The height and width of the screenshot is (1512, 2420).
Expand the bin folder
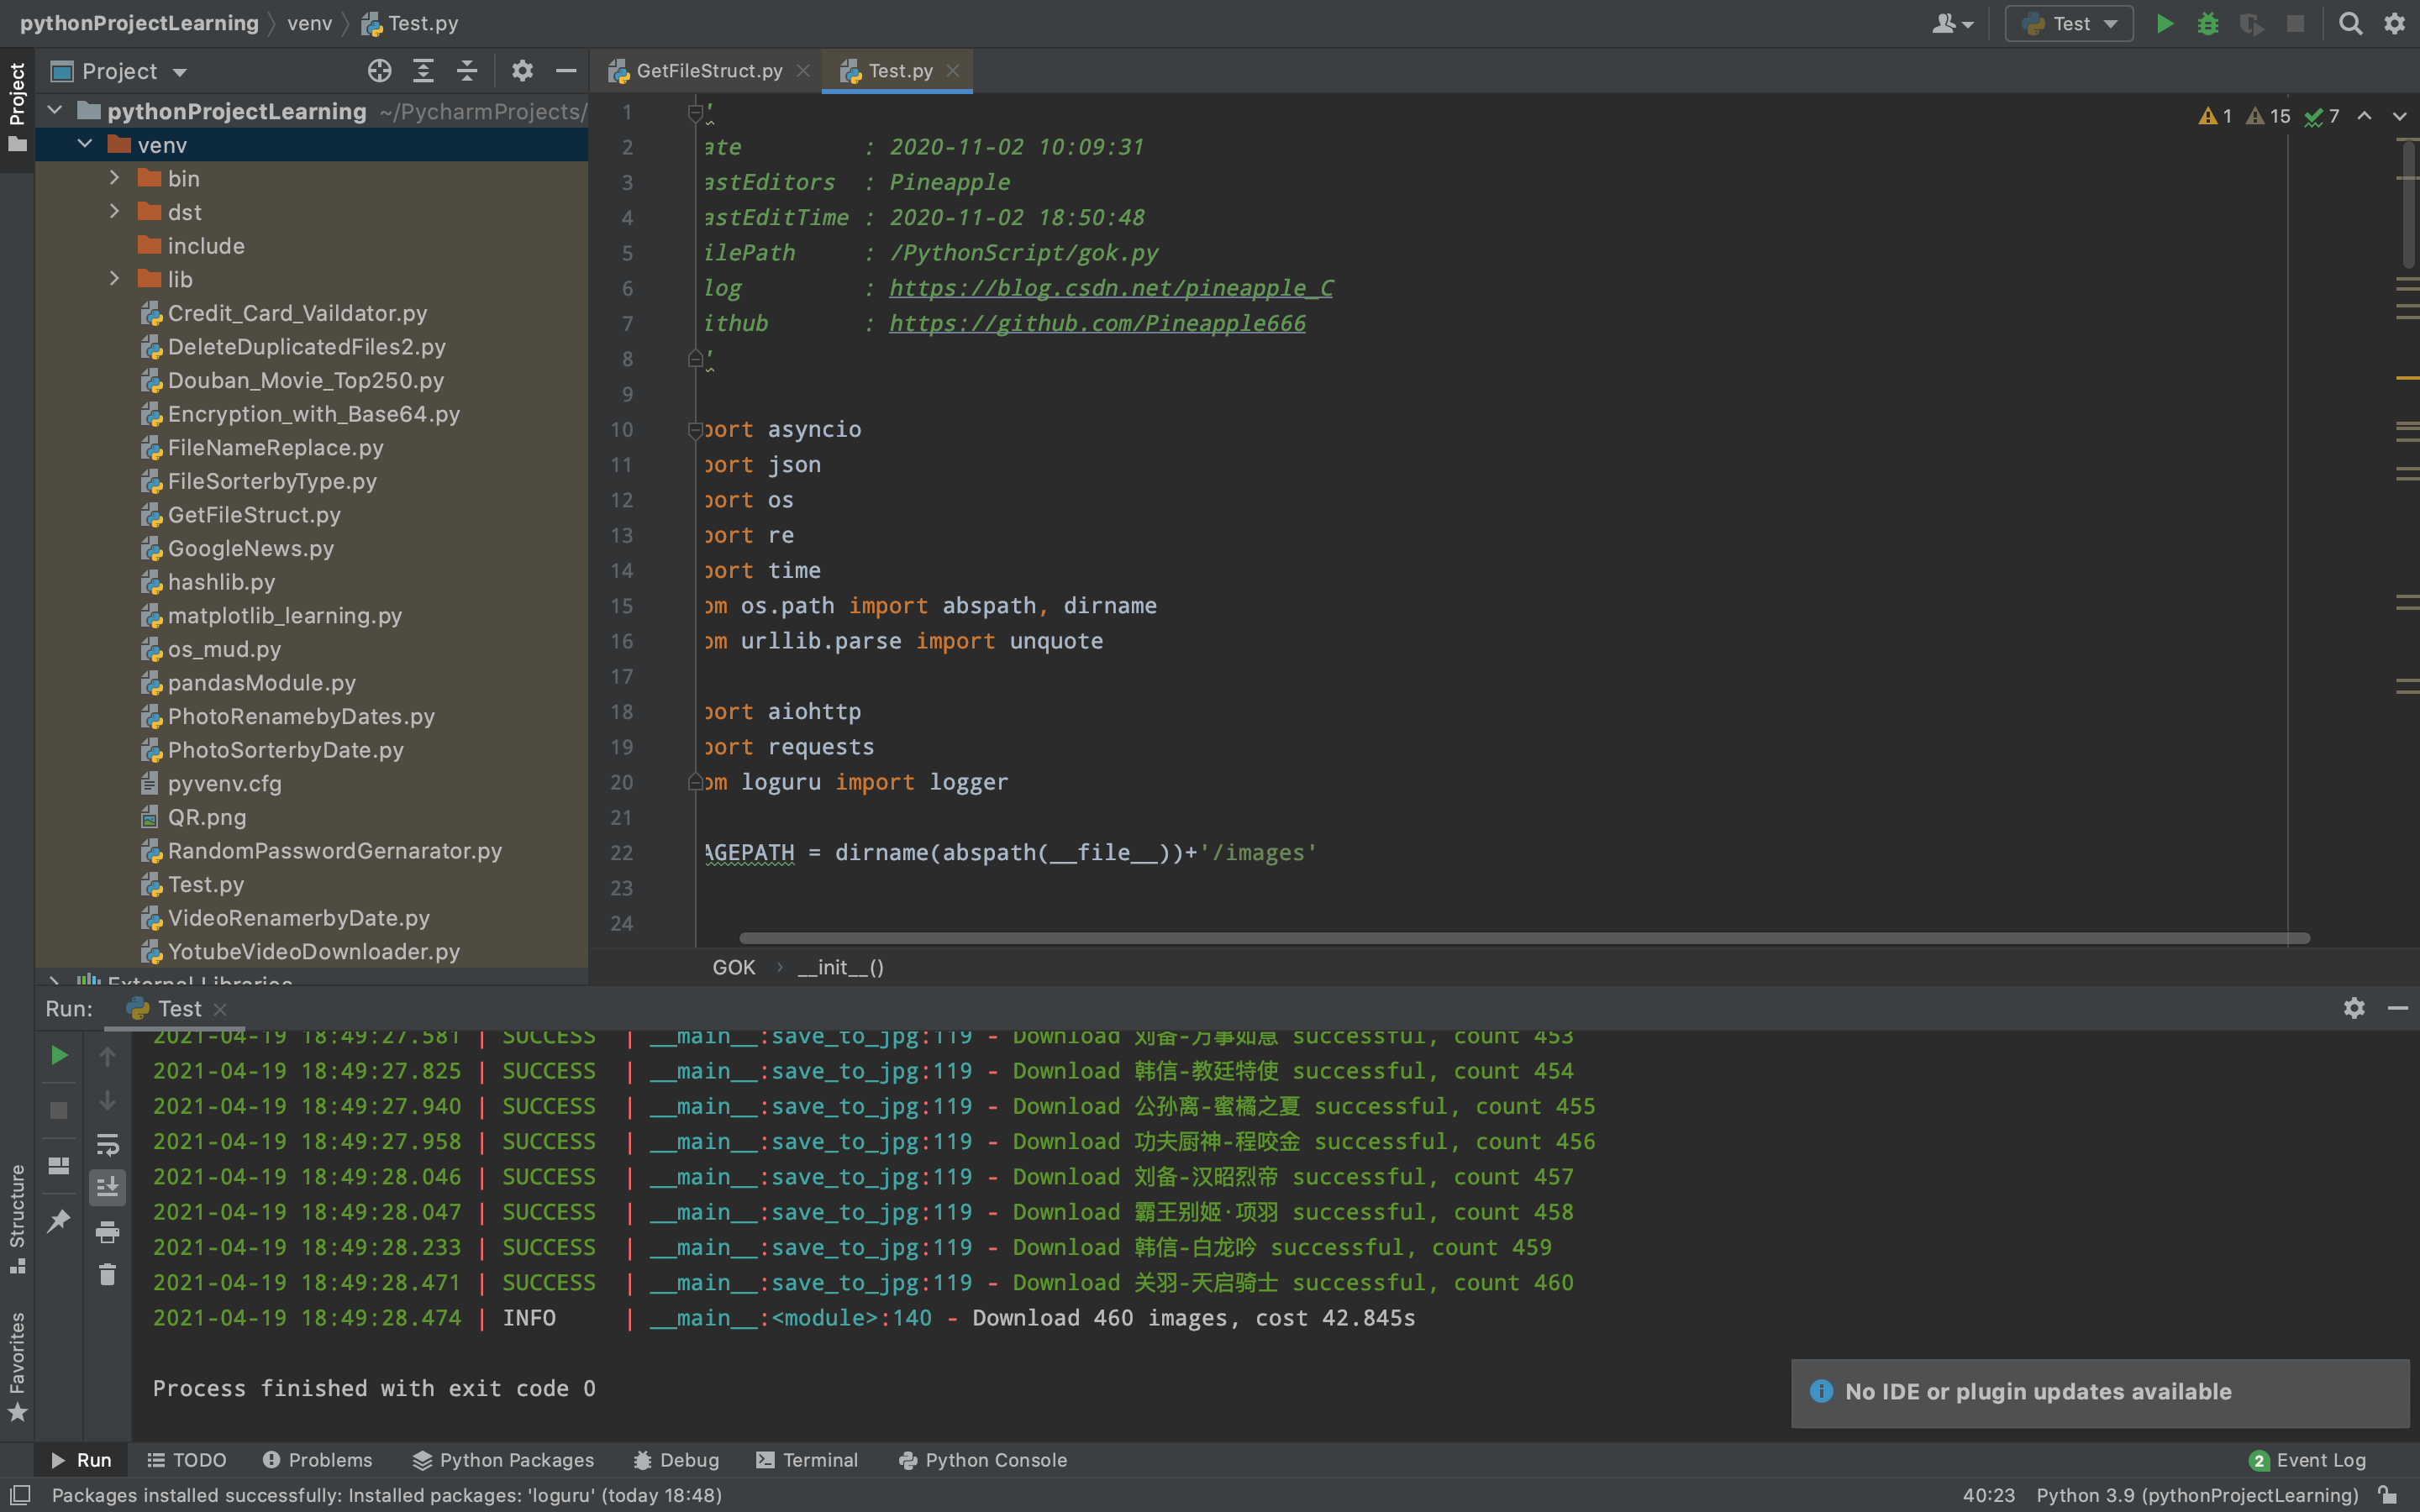(115, 178)
